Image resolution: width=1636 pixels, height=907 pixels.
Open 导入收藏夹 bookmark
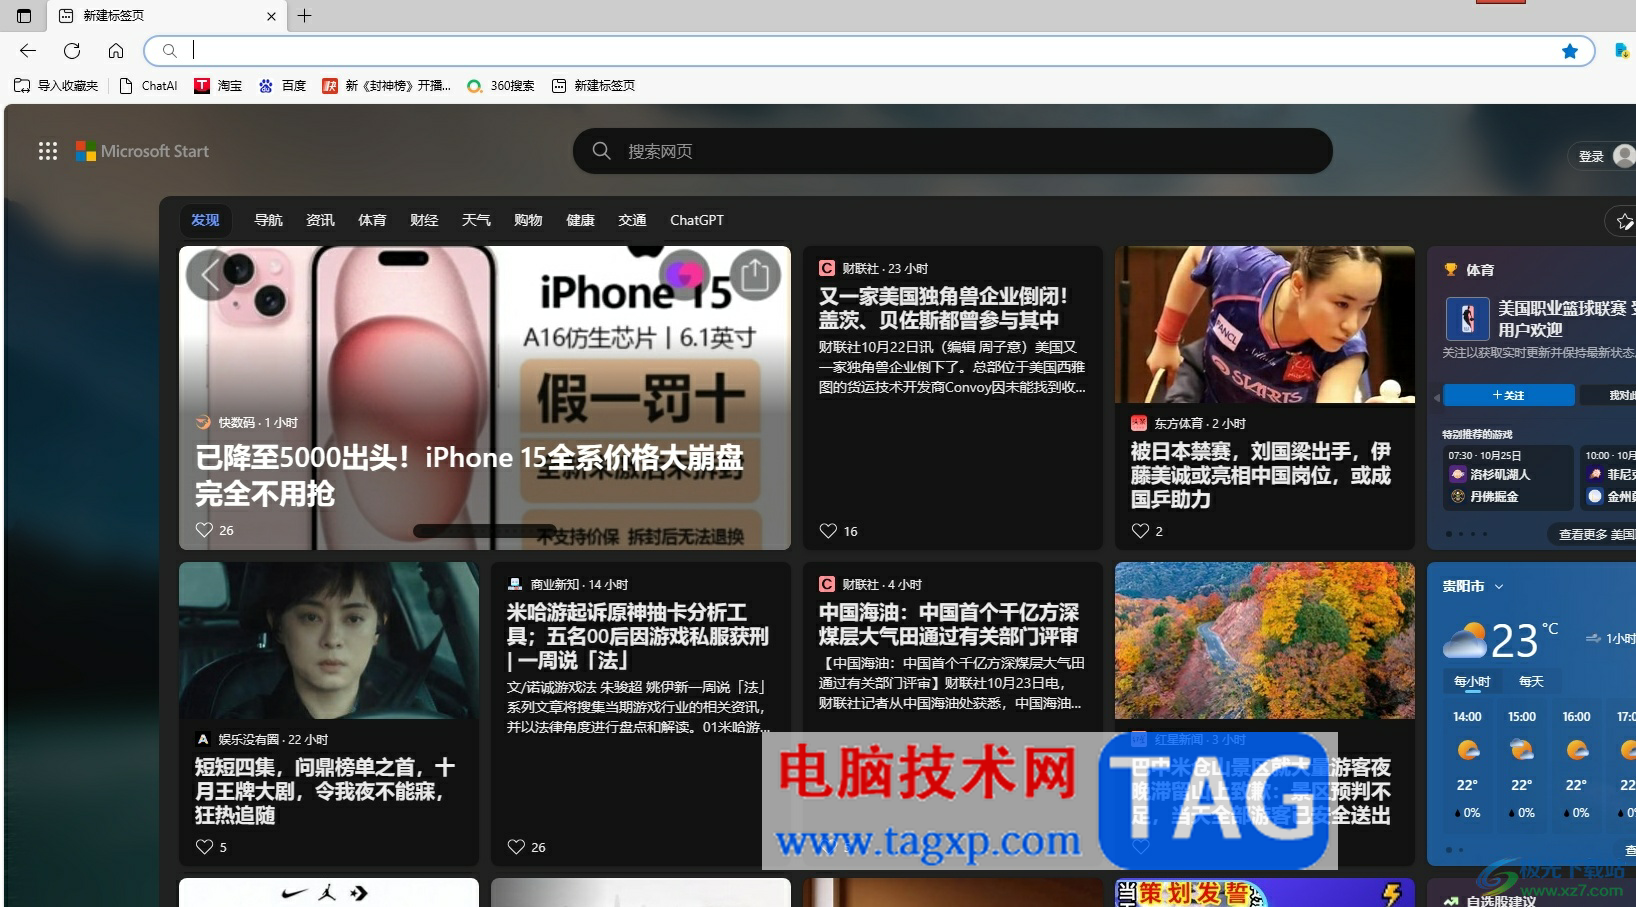pyautogui.click(x=56, y=86)
